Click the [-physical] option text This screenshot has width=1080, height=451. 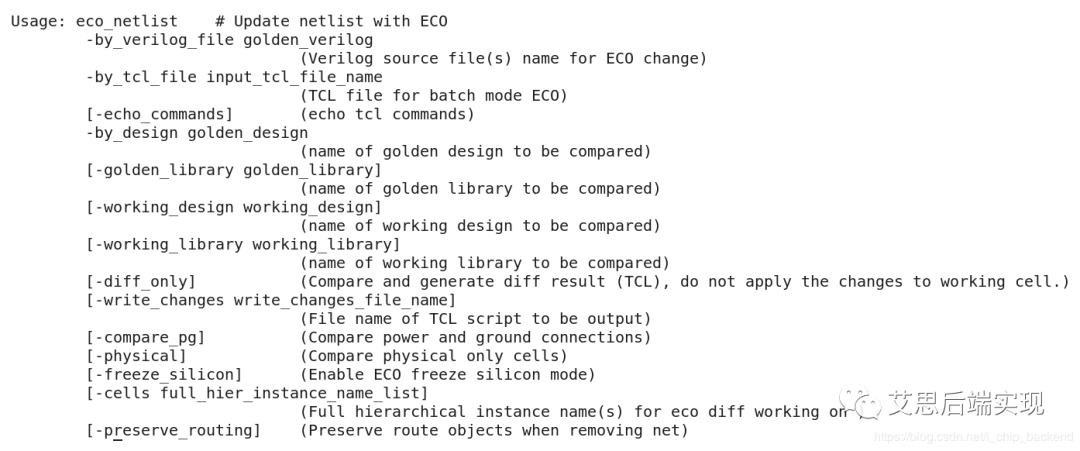point(136,356)
